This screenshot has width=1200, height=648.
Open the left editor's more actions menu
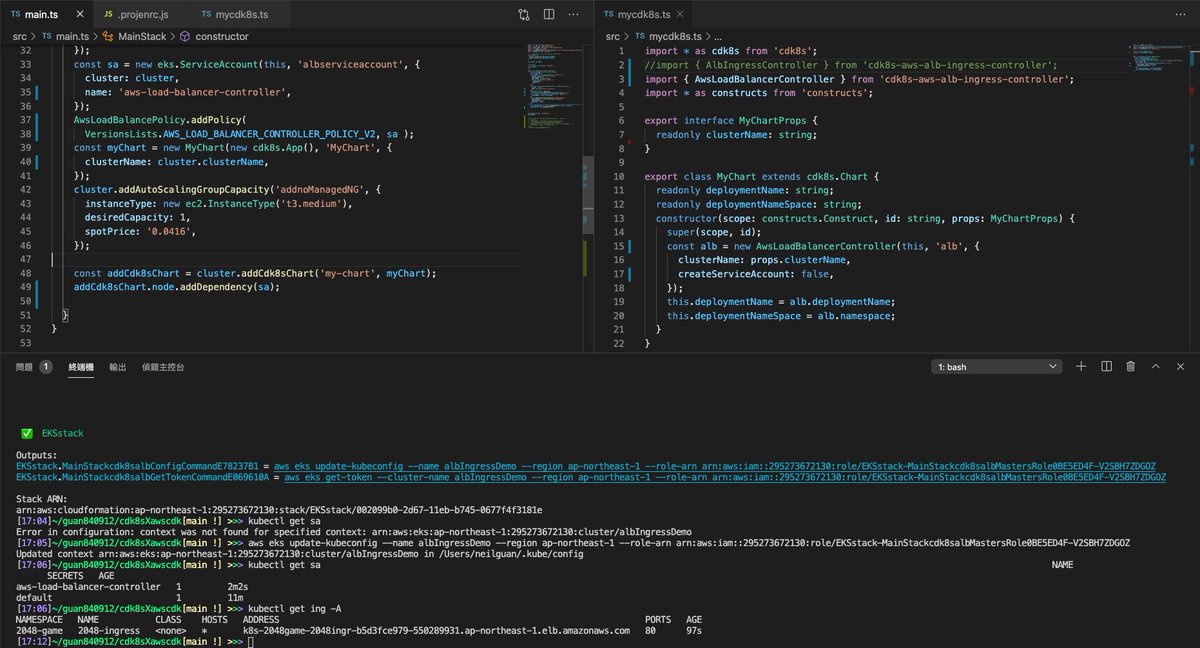[576, 15]
